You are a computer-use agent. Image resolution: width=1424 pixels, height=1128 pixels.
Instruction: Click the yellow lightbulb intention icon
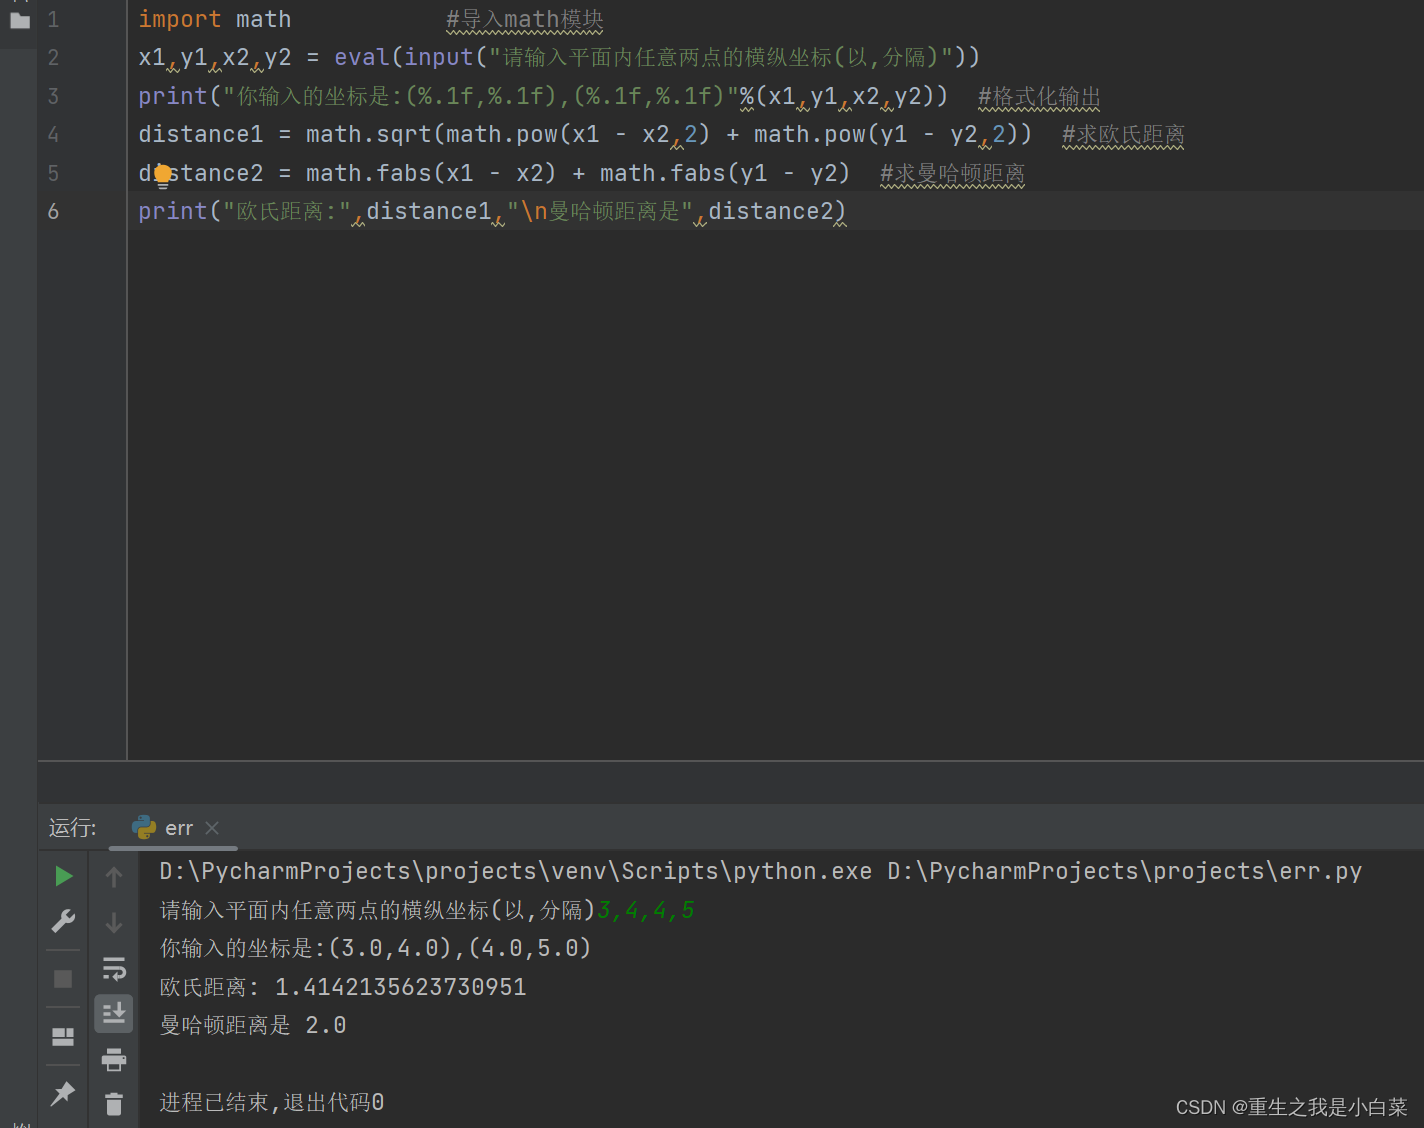tap(163, 177)
